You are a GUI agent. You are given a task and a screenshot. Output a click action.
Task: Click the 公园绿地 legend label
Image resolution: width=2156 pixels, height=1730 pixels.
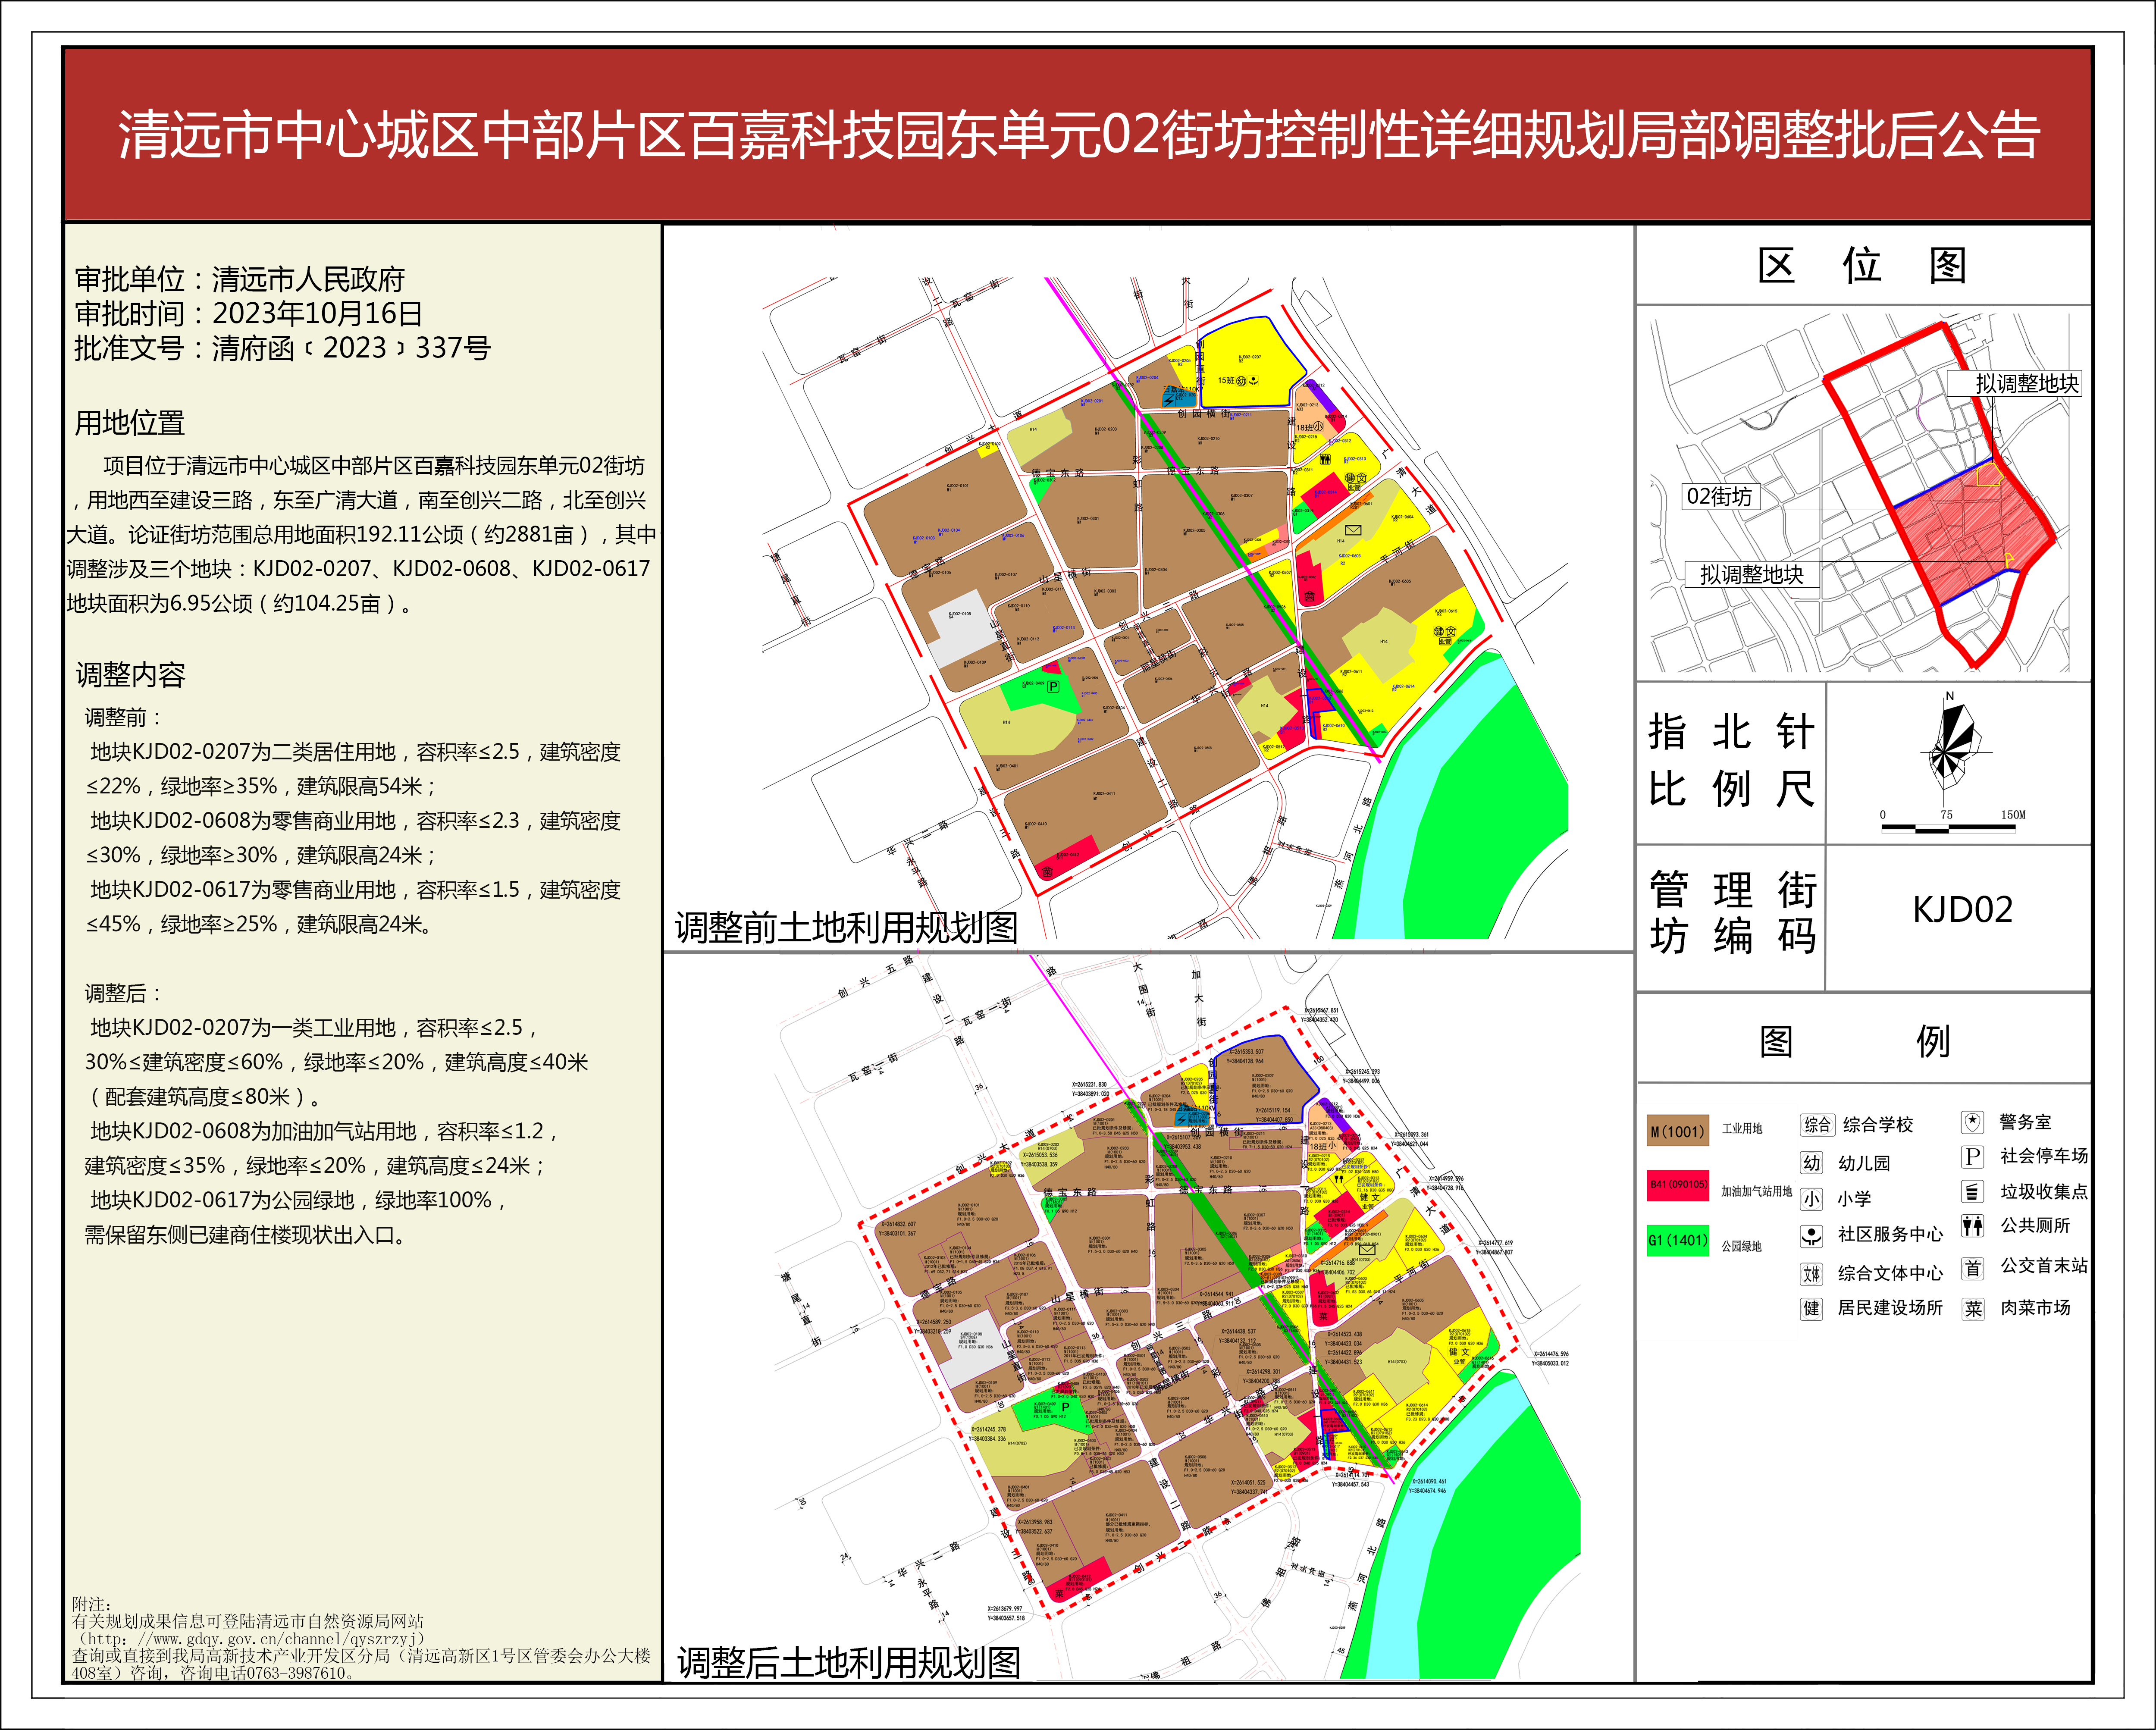pos(1741,1246)
